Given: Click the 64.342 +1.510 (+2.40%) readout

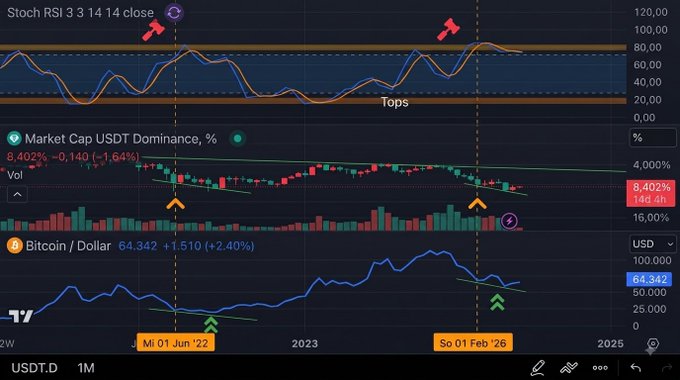Looking at the screenshot, I should coord(186,246).
